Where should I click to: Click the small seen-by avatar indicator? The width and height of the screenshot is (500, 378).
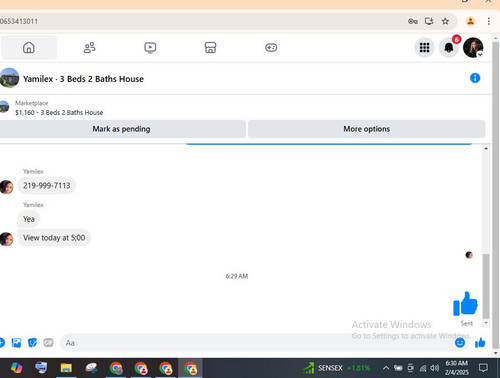point(469,255)
